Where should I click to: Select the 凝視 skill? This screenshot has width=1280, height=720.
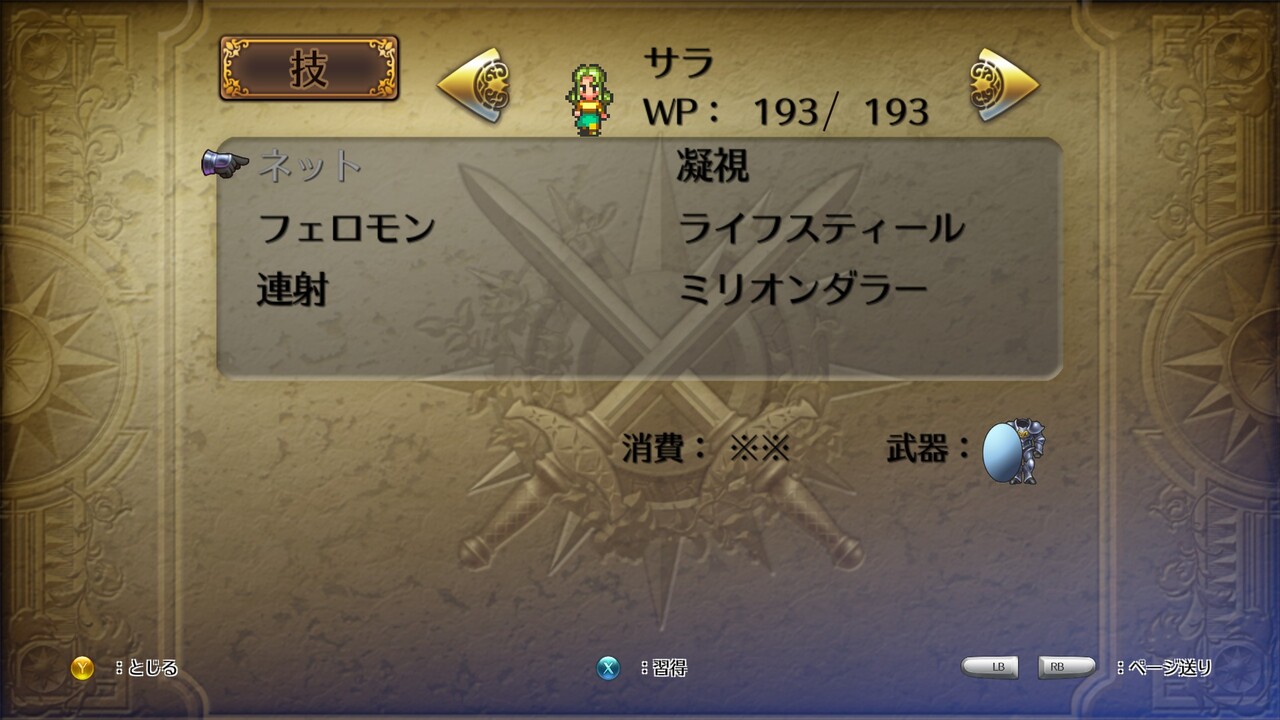click(713, 166)
